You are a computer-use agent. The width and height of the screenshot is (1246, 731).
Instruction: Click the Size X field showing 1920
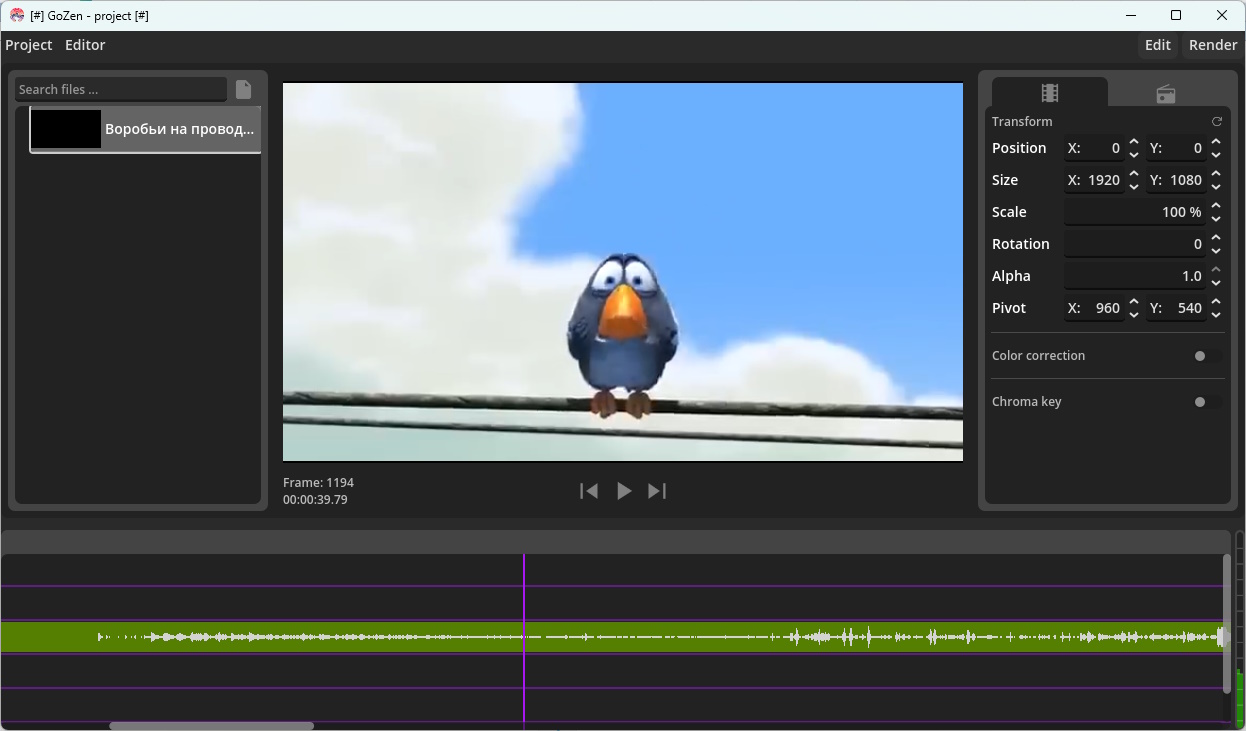(x=1095, y=180)
